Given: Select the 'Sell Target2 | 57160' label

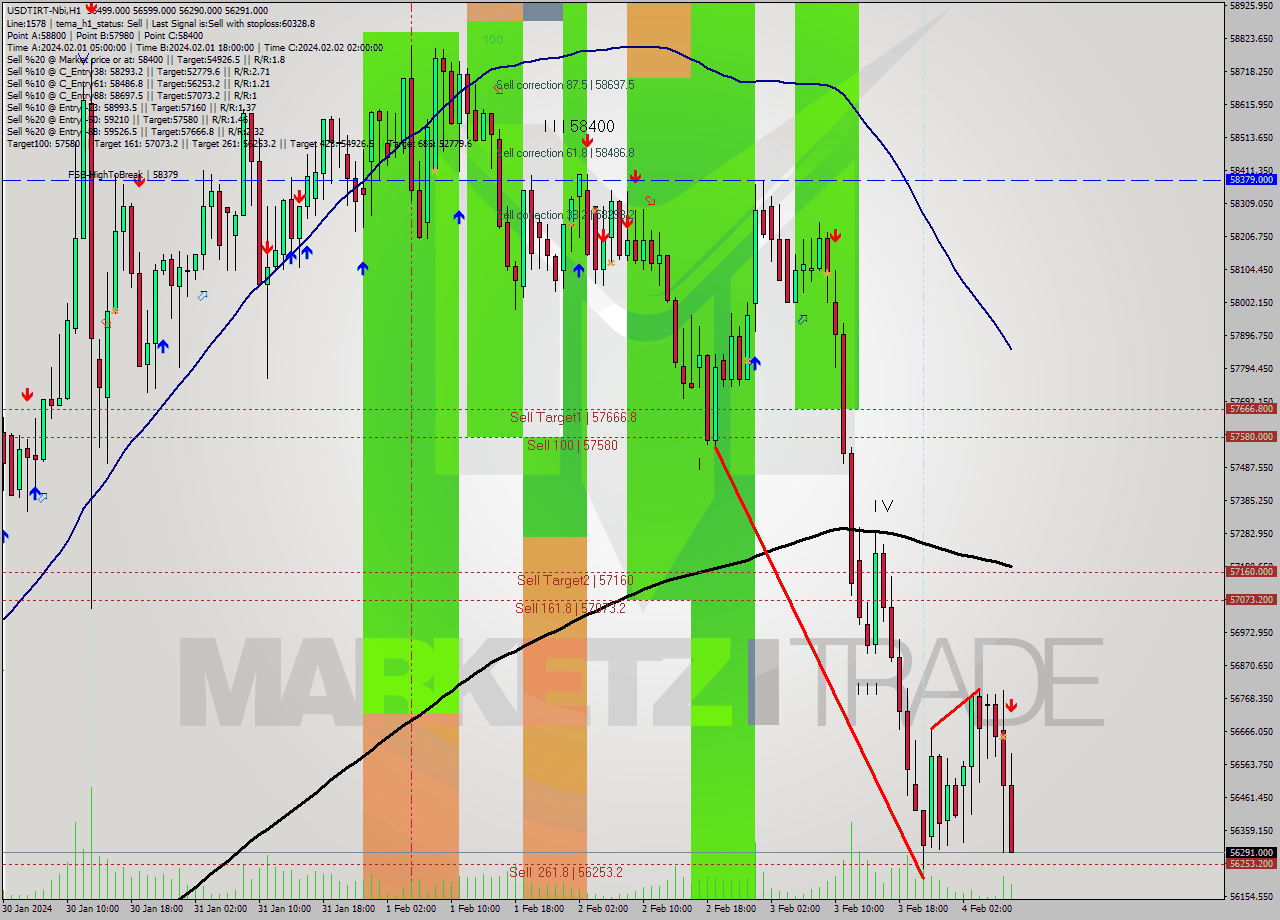Looking at the screenshot, I should click(x=575, y=580).
